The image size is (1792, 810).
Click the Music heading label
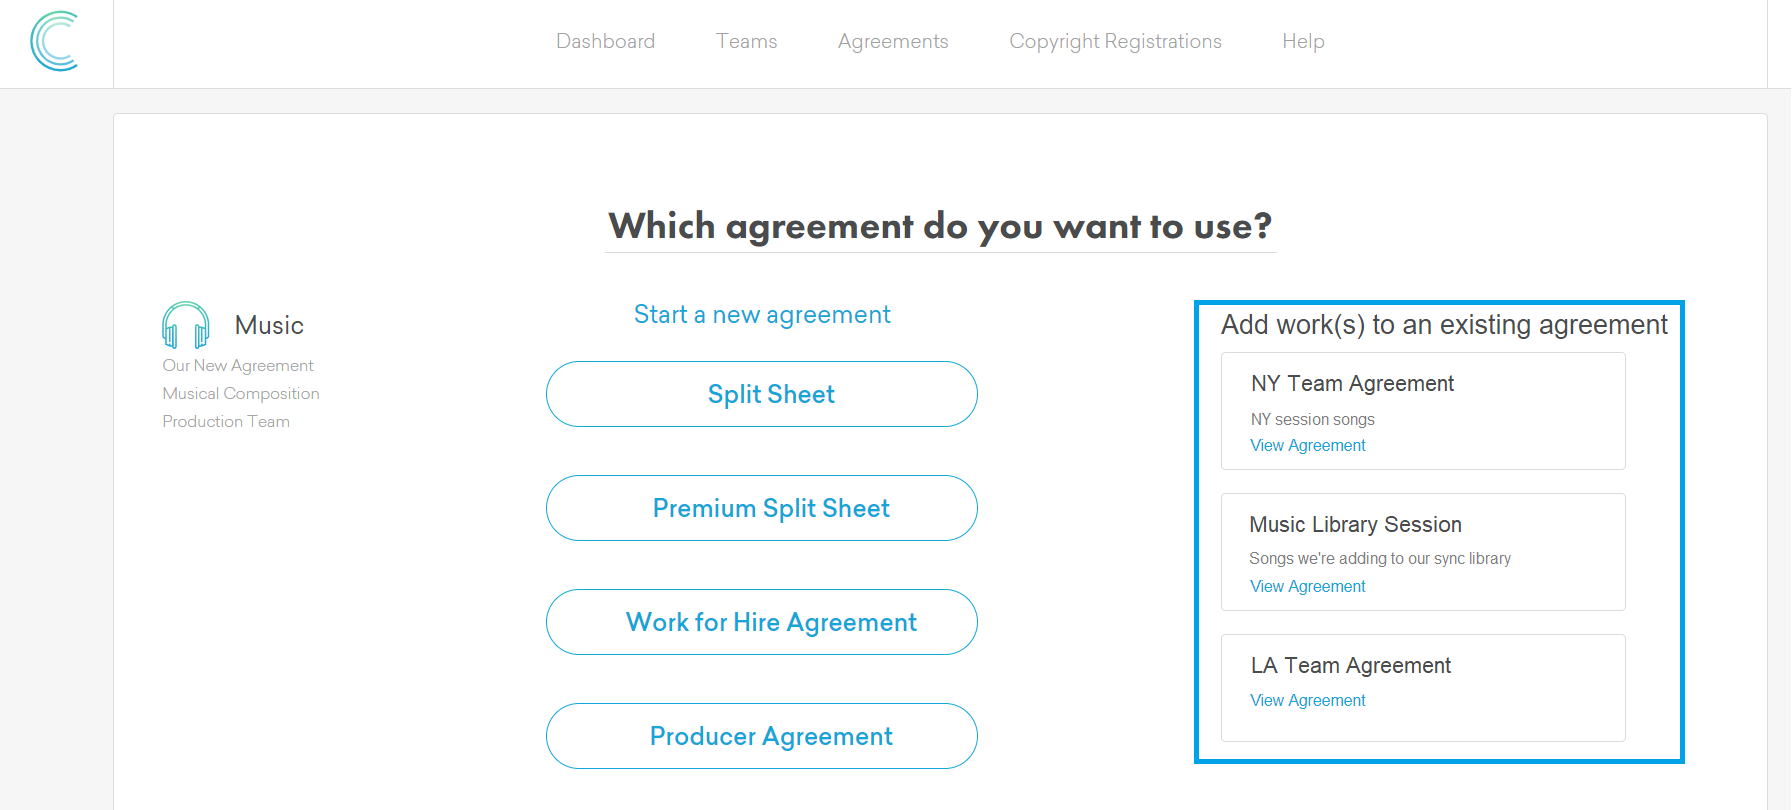coord(269,326)
